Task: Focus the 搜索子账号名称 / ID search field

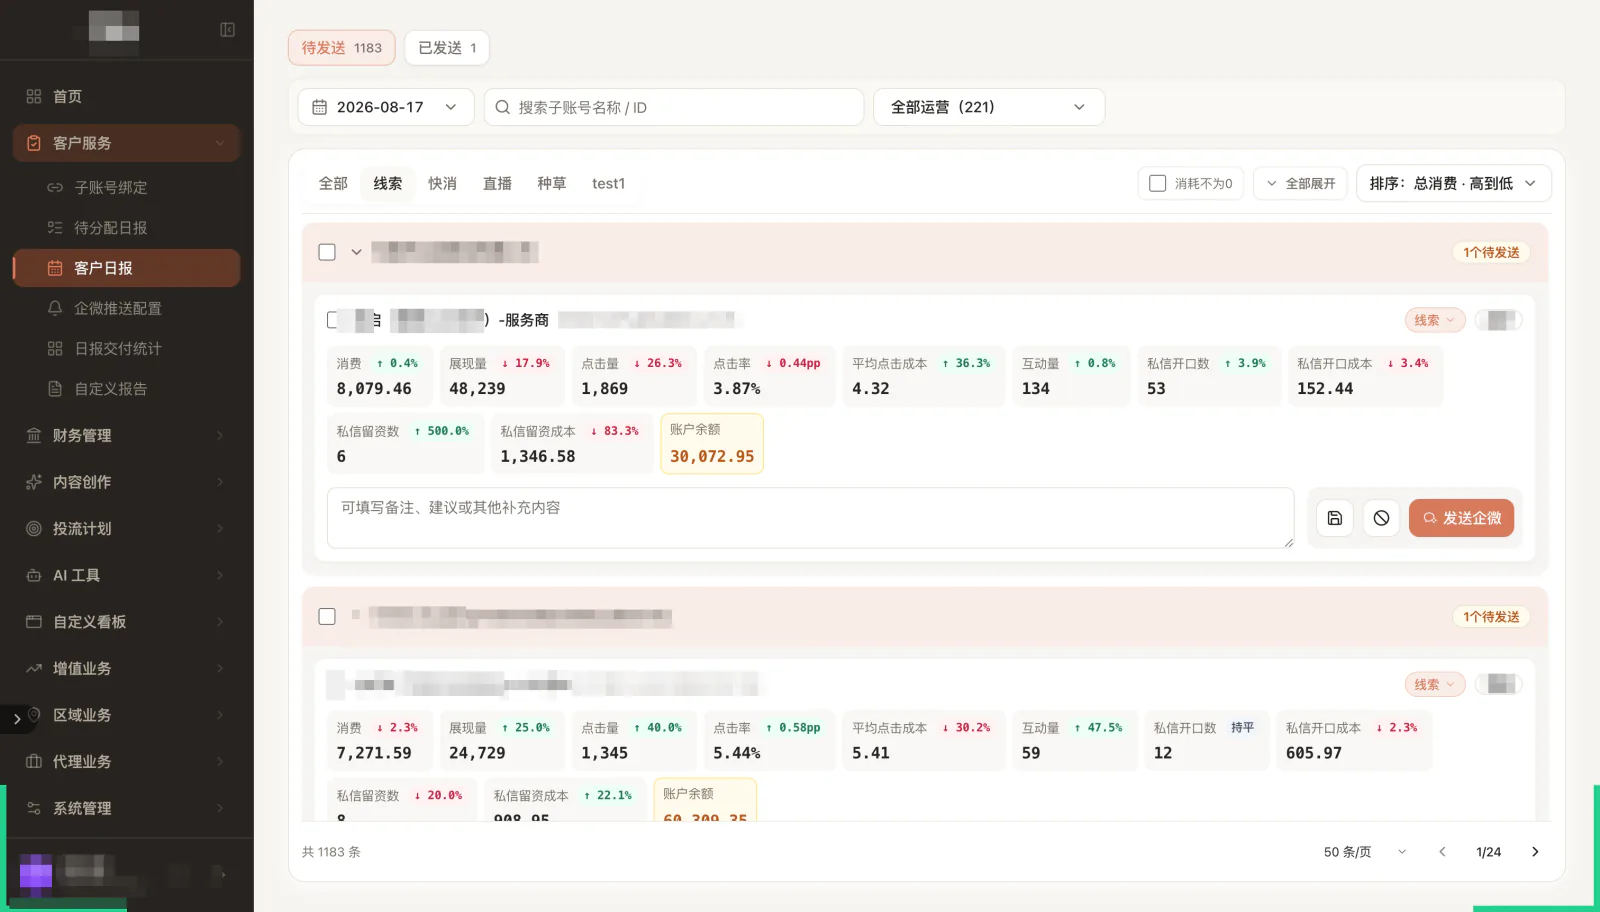Action: 674,107
